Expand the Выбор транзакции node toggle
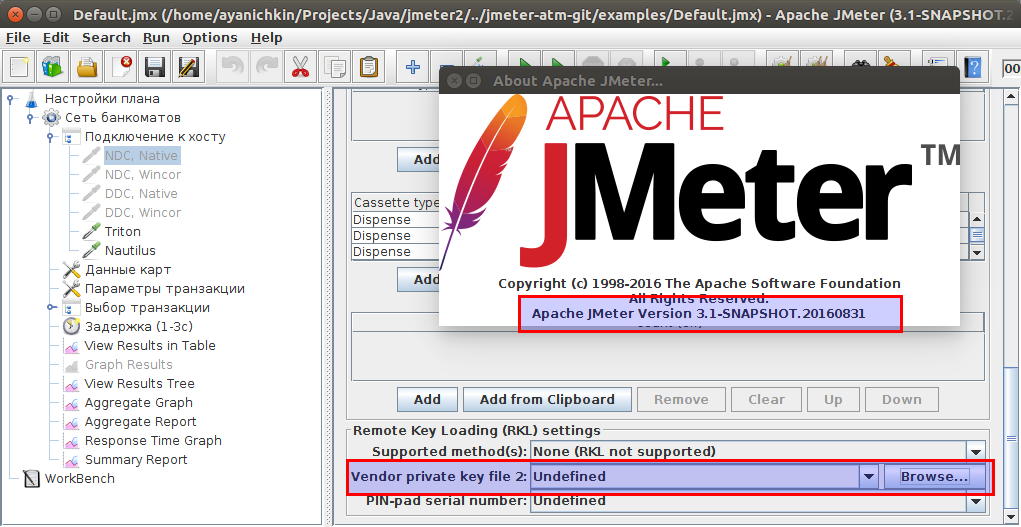The height and width of the screenshot is (527, 1021). click(50, 307)
